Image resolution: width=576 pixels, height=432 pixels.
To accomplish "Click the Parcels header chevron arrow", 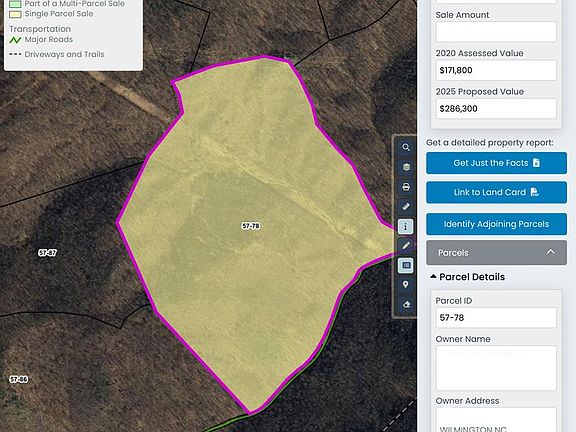I will coord(551,252).
